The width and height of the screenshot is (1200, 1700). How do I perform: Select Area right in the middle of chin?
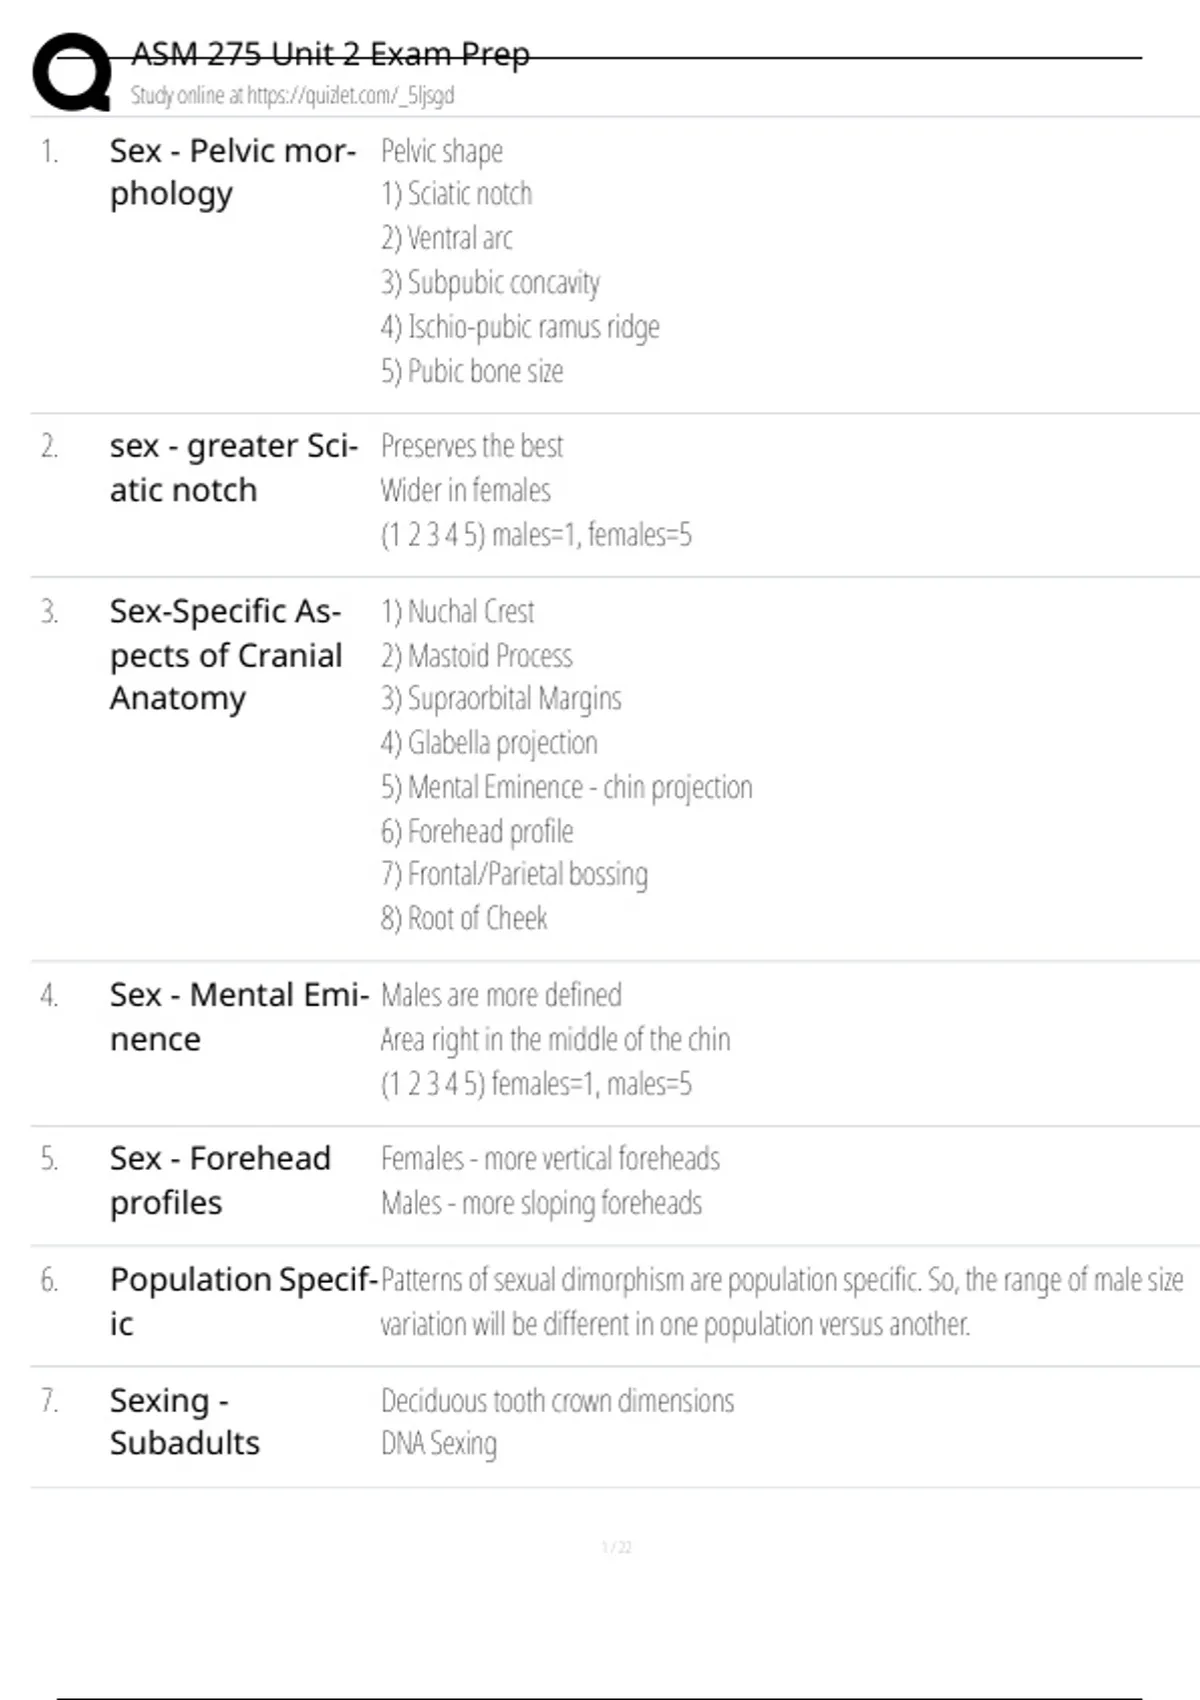(x=555, y=1040)
